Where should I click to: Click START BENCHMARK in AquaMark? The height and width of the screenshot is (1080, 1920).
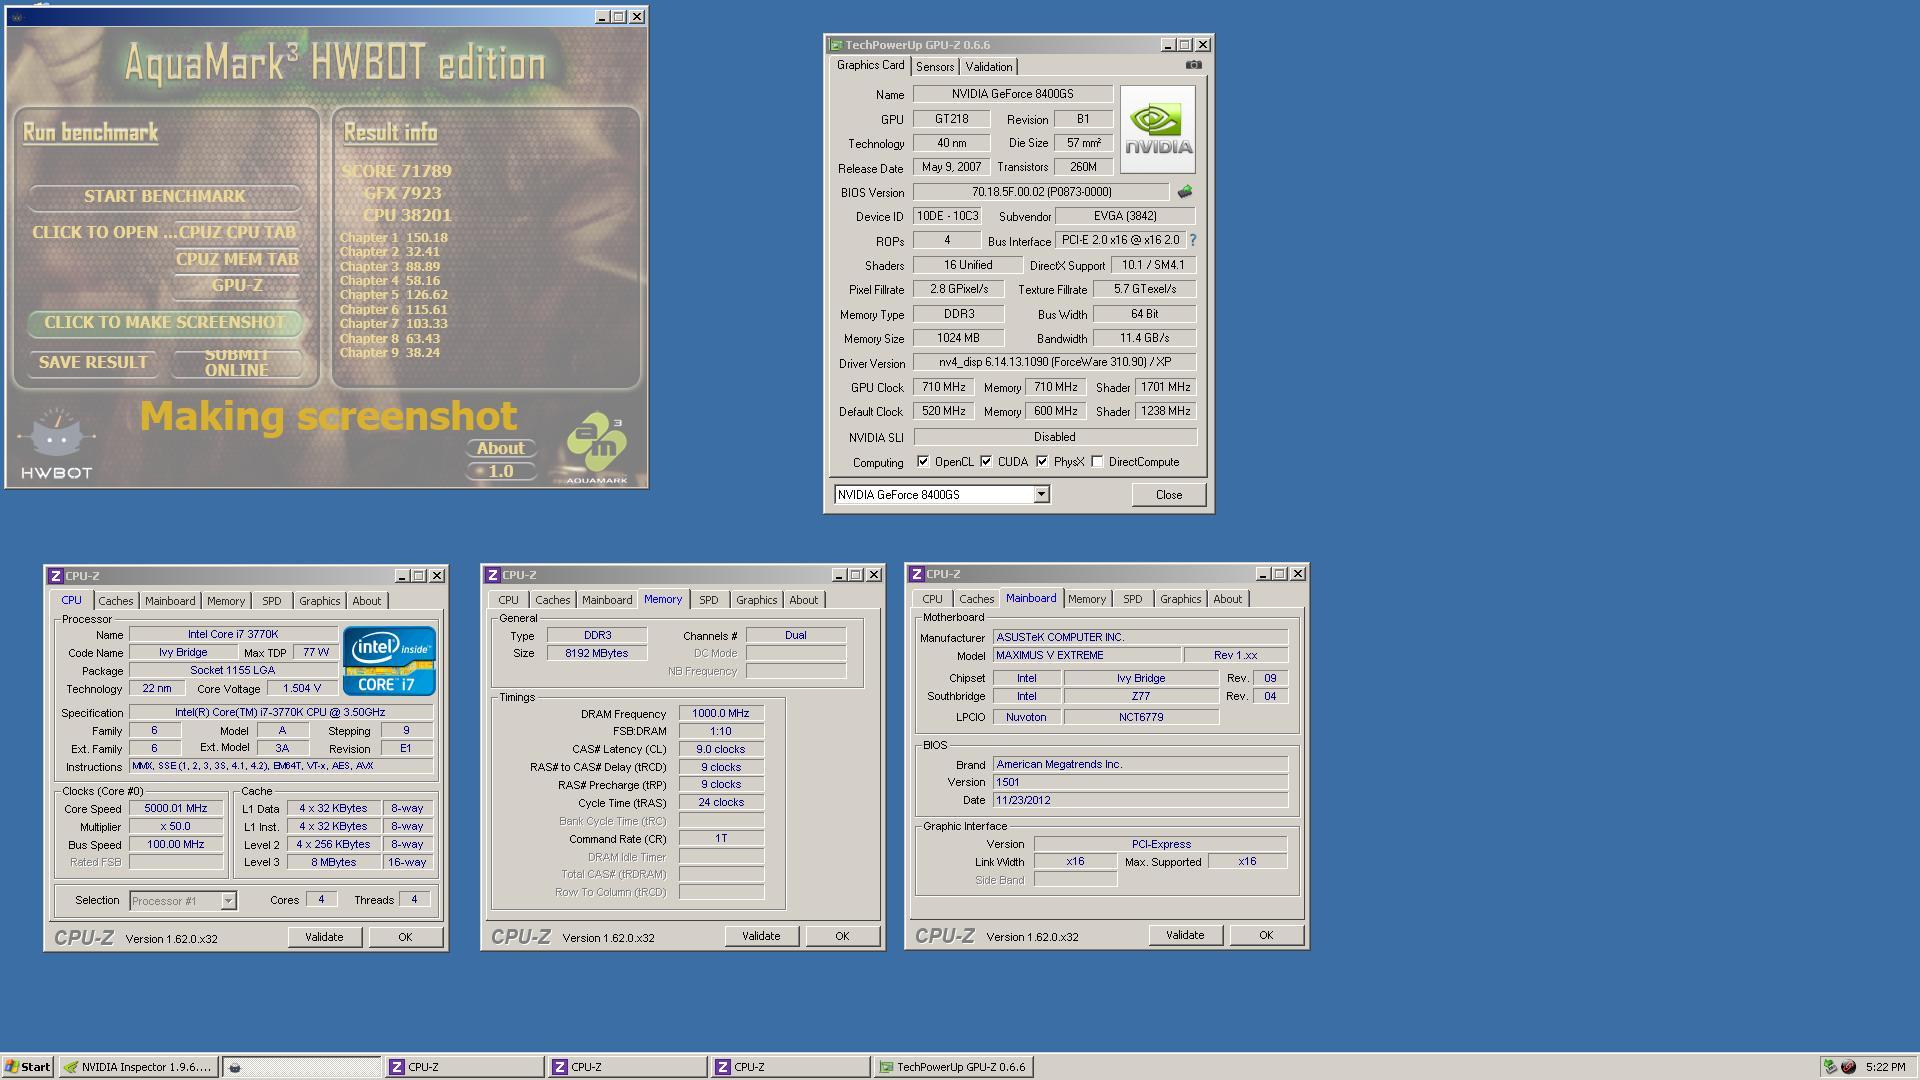point(165,197)
